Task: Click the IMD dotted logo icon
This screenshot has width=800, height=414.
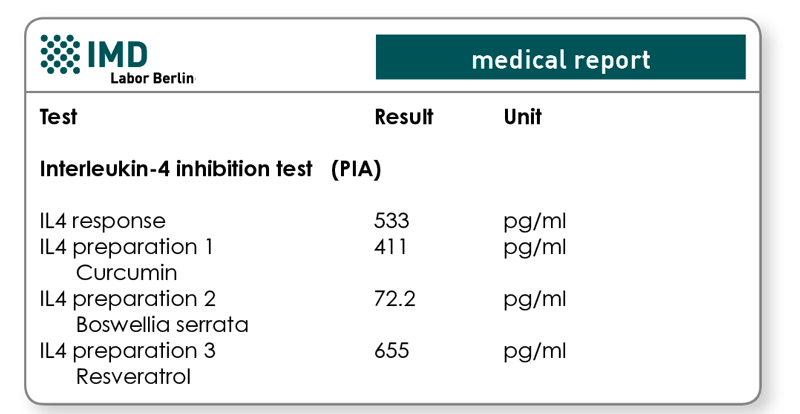Action: [60, 54]
